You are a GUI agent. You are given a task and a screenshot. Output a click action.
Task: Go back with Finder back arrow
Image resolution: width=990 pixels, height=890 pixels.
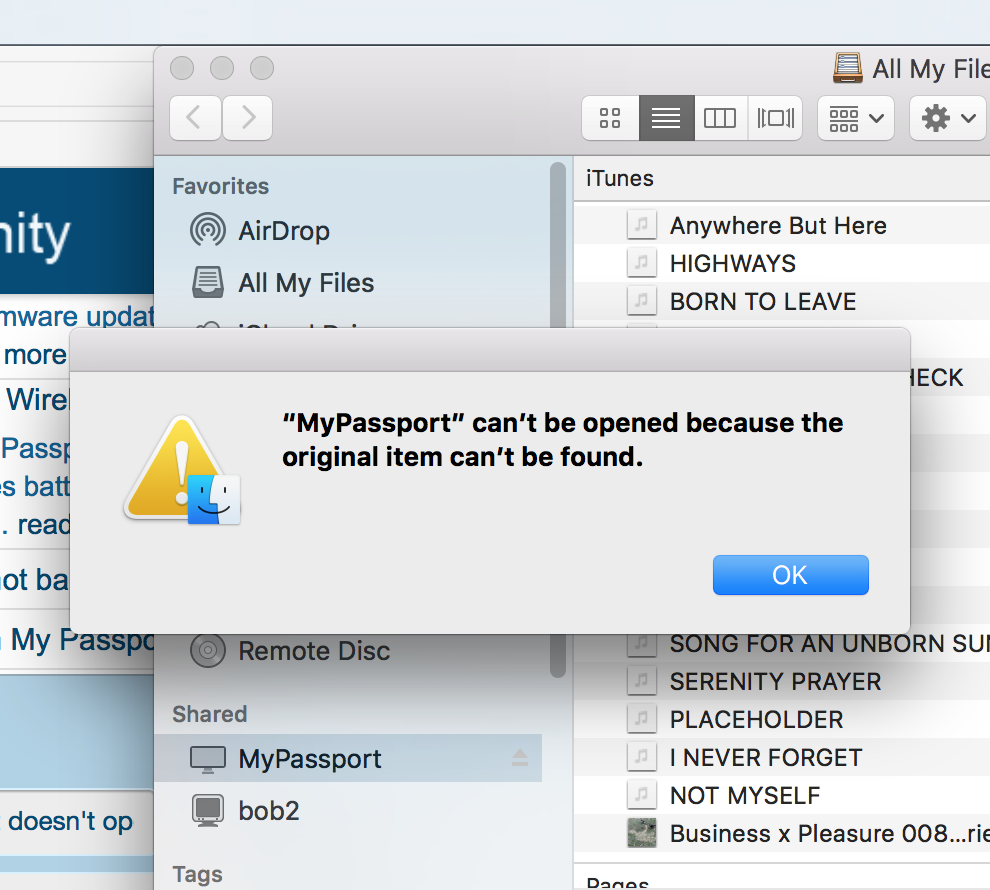[x=195, y=118]
